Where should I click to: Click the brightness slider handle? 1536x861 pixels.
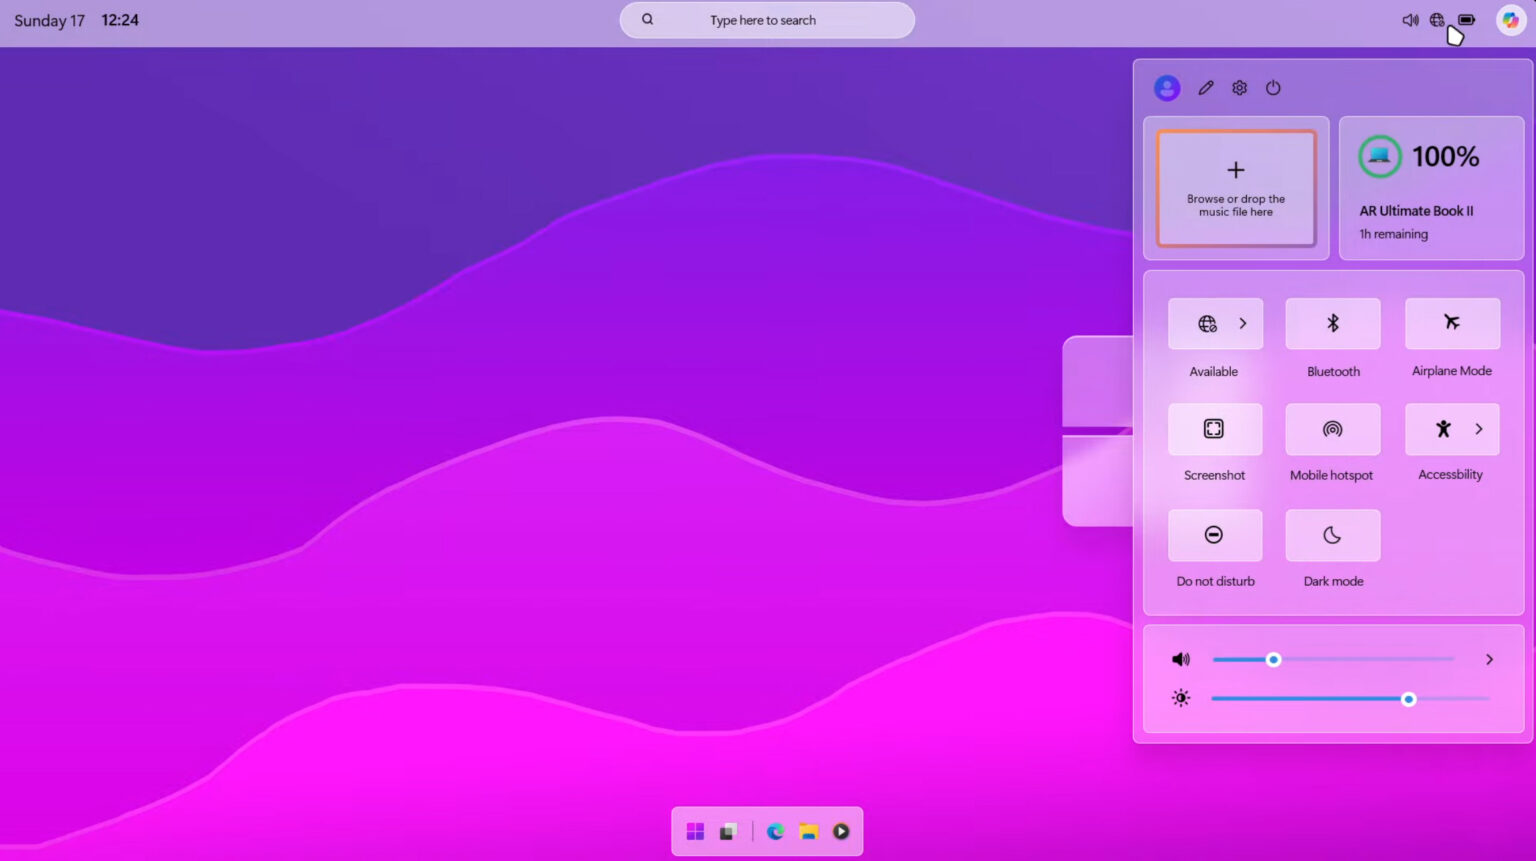coord(1408,699)
